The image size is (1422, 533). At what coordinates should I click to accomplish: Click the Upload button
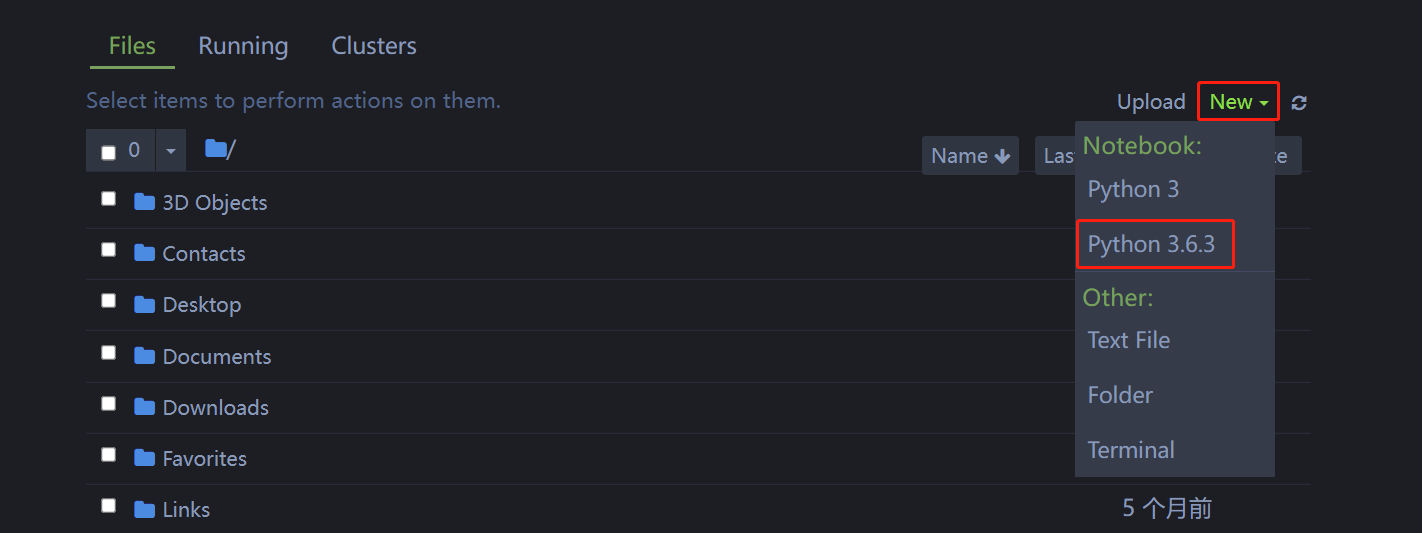[1151, 102]
